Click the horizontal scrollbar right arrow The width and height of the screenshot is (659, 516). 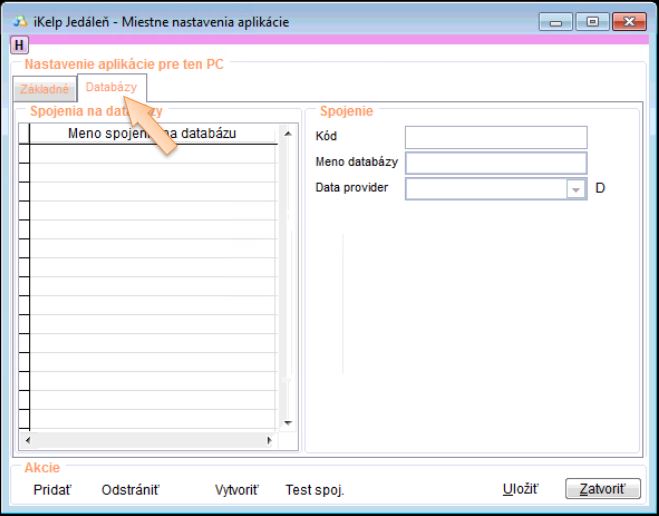269,440
